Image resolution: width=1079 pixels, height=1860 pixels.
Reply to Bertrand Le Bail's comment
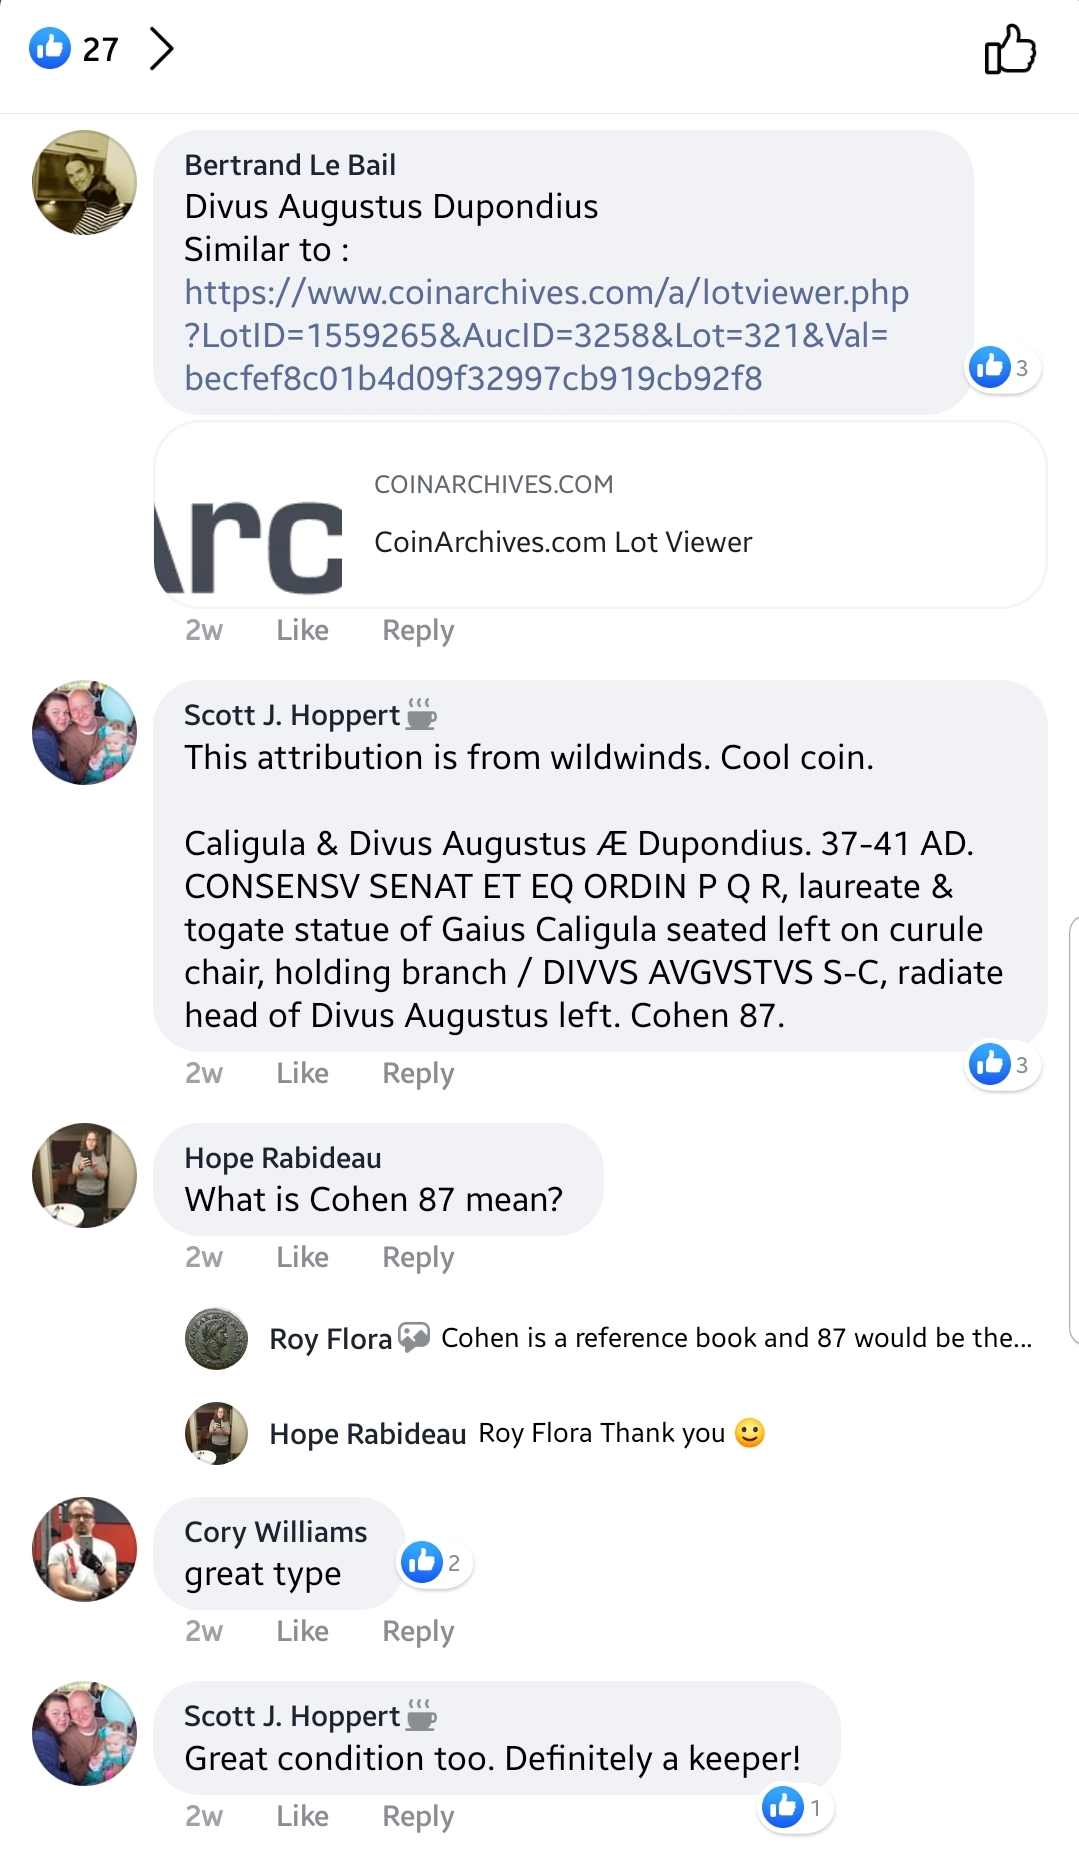tap(418, 630)
